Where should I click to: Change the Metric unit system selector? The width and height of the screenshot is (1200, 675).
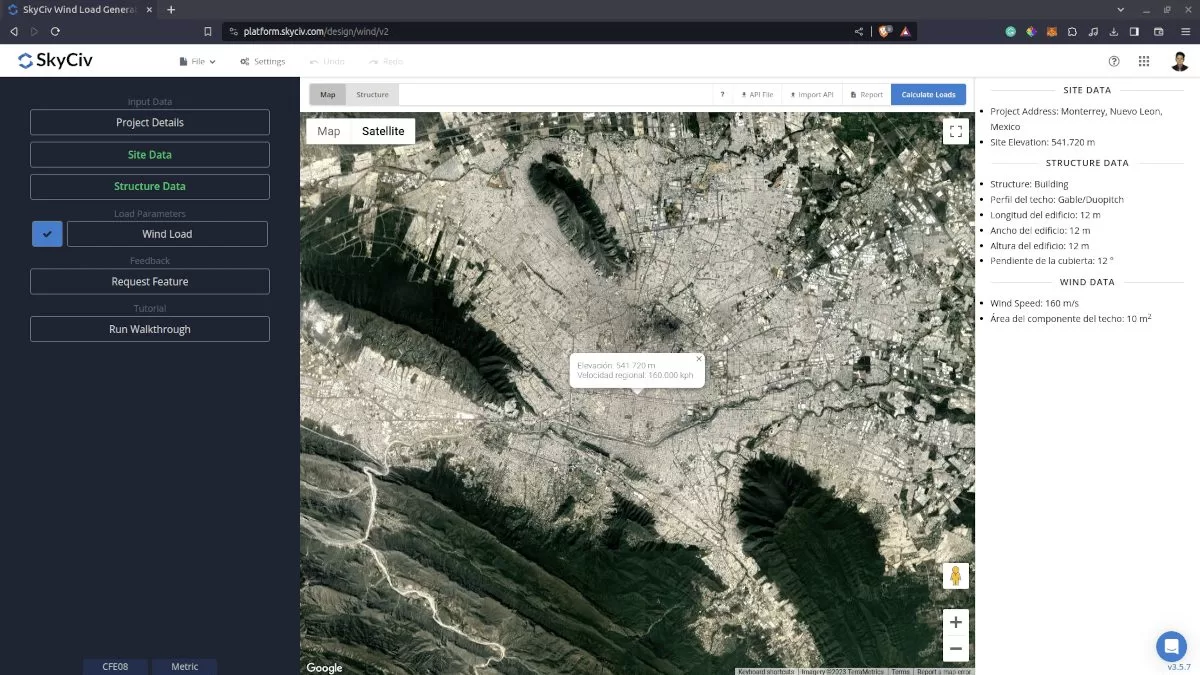(x=185, y=666)
